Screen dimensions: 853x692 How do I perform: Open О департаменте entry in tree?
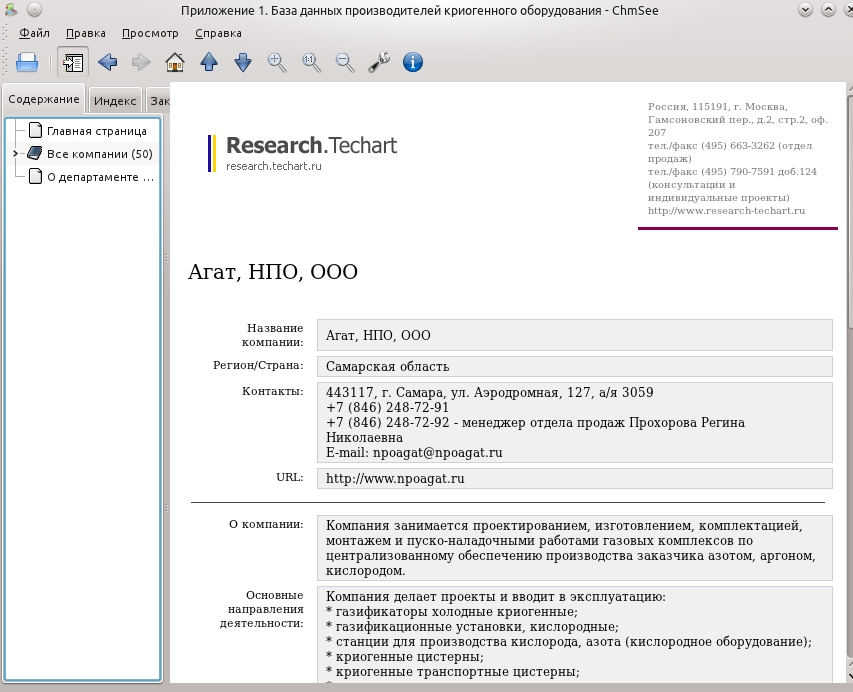100,177
